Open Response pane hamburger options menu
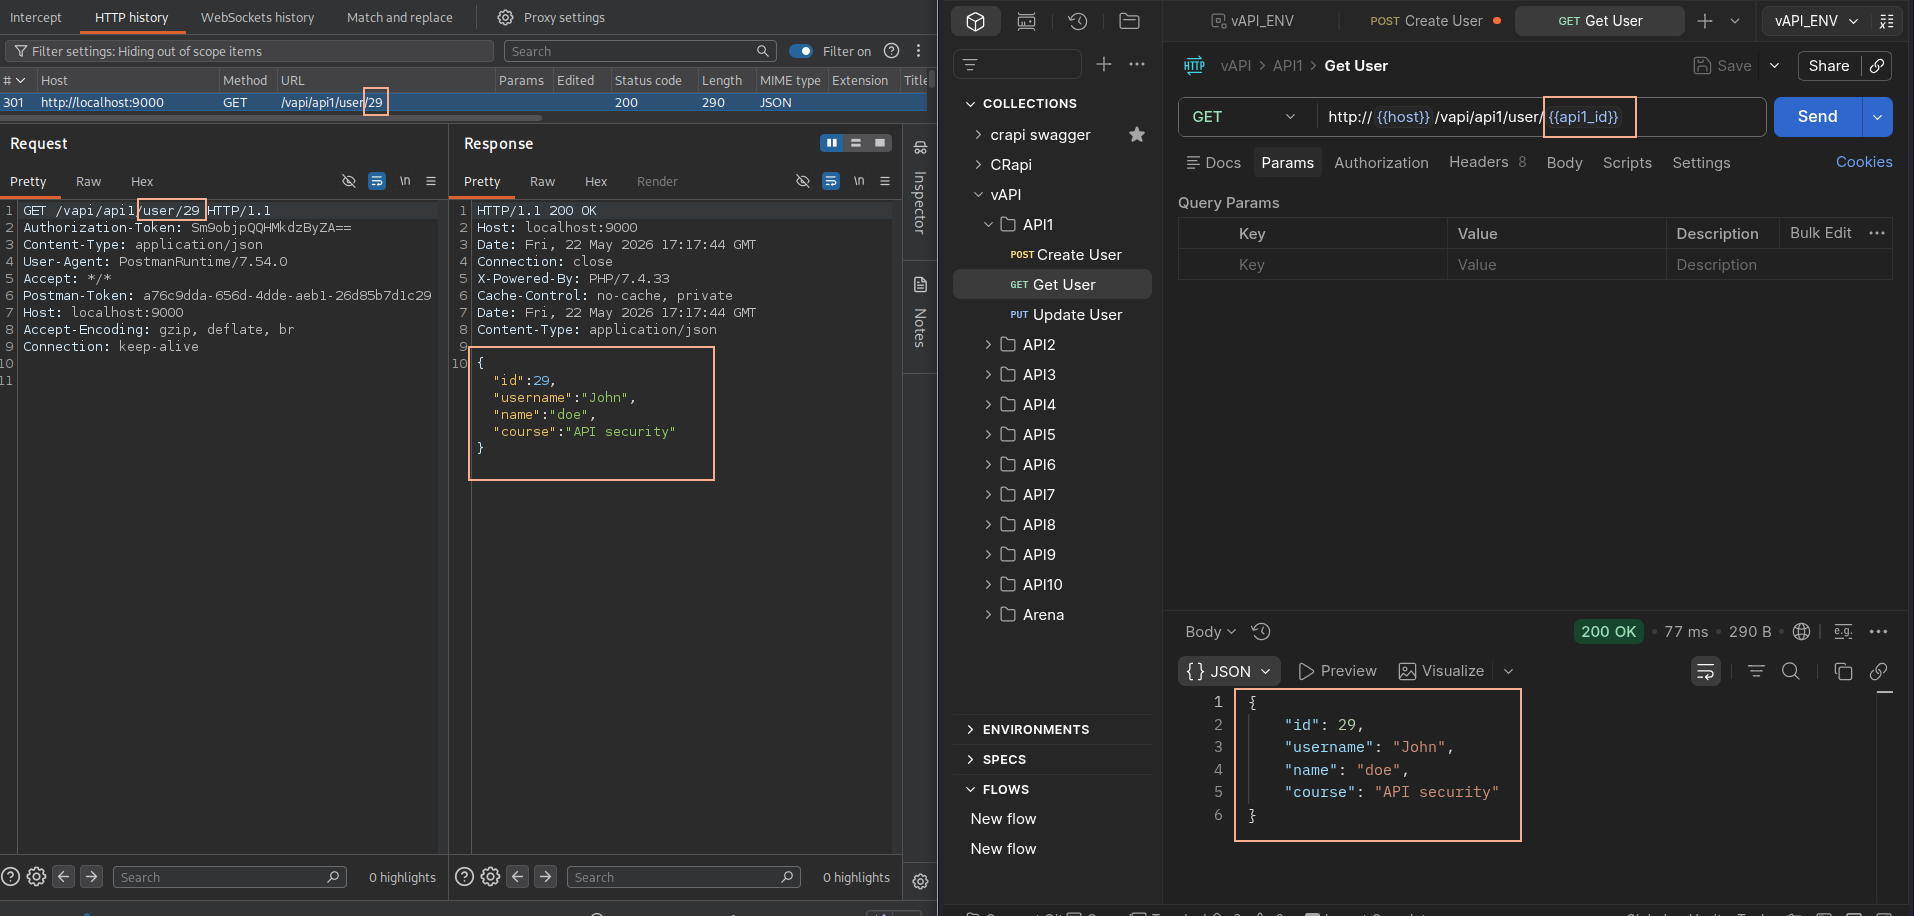 tap(885, 181)
